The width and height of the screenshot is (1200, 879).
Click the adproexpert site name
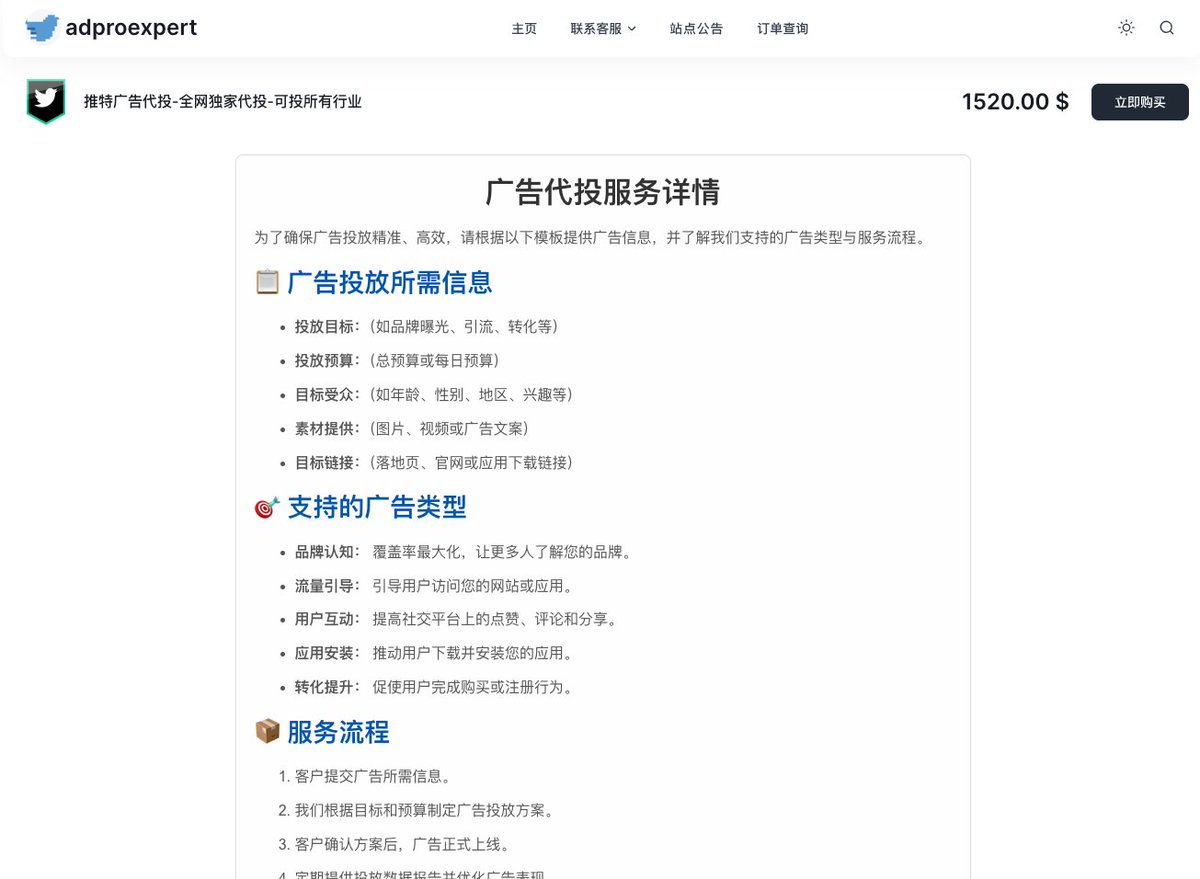(x=131, y=28)
